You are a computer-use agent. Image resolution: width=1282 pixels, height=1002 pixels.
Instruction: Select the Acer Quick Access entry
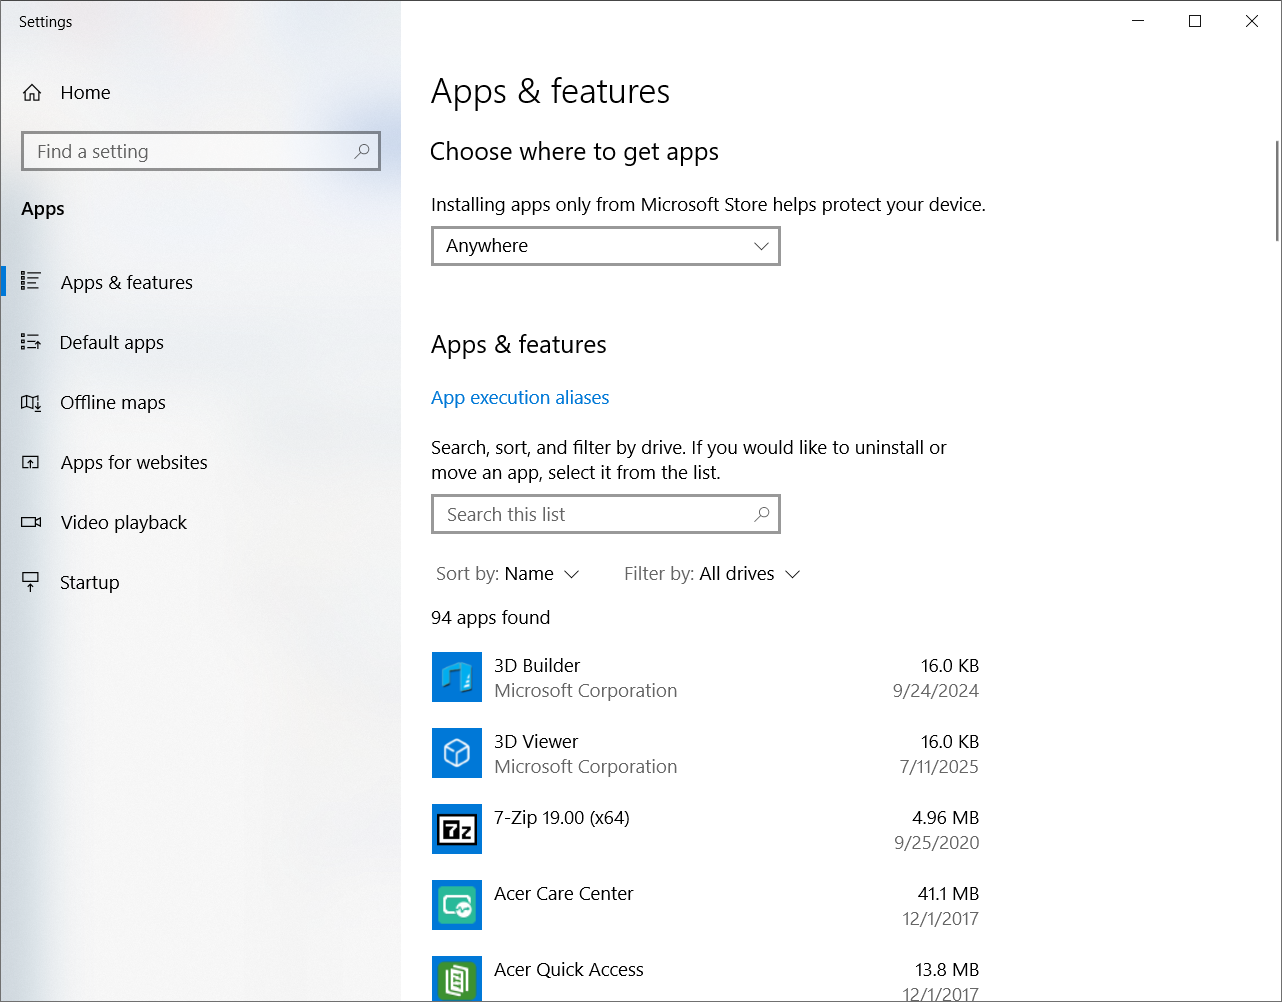[x=706, y=975]
